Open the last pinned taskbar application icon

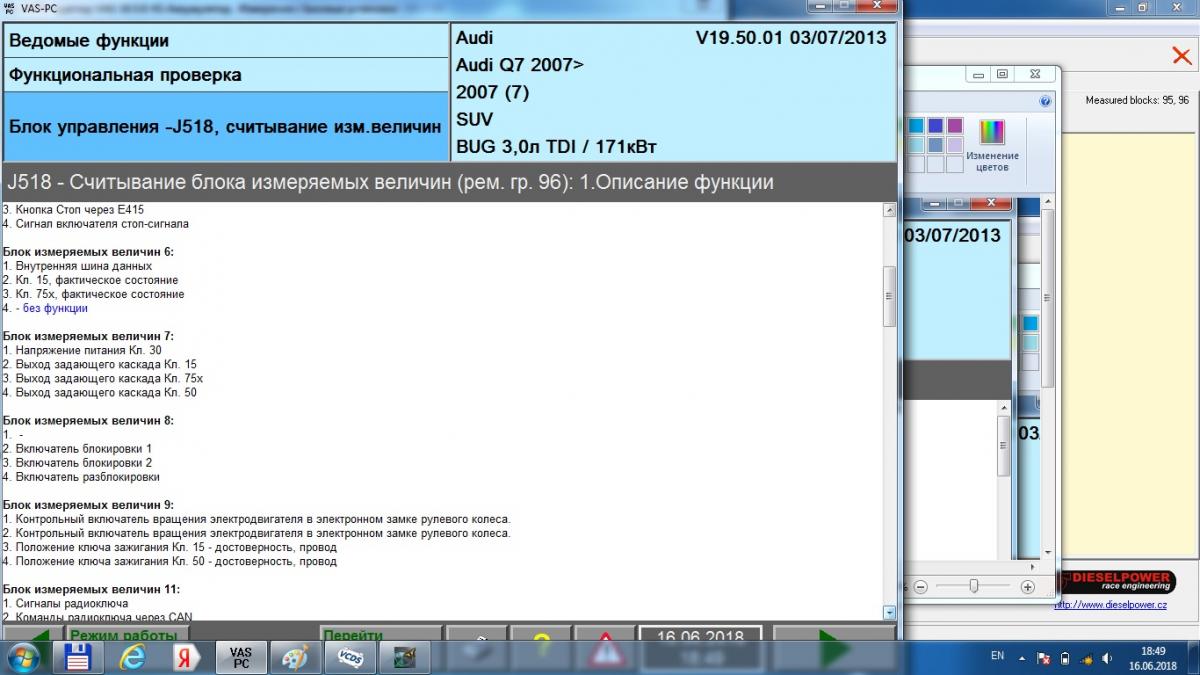pyautogui.click(x=405, y=657)
